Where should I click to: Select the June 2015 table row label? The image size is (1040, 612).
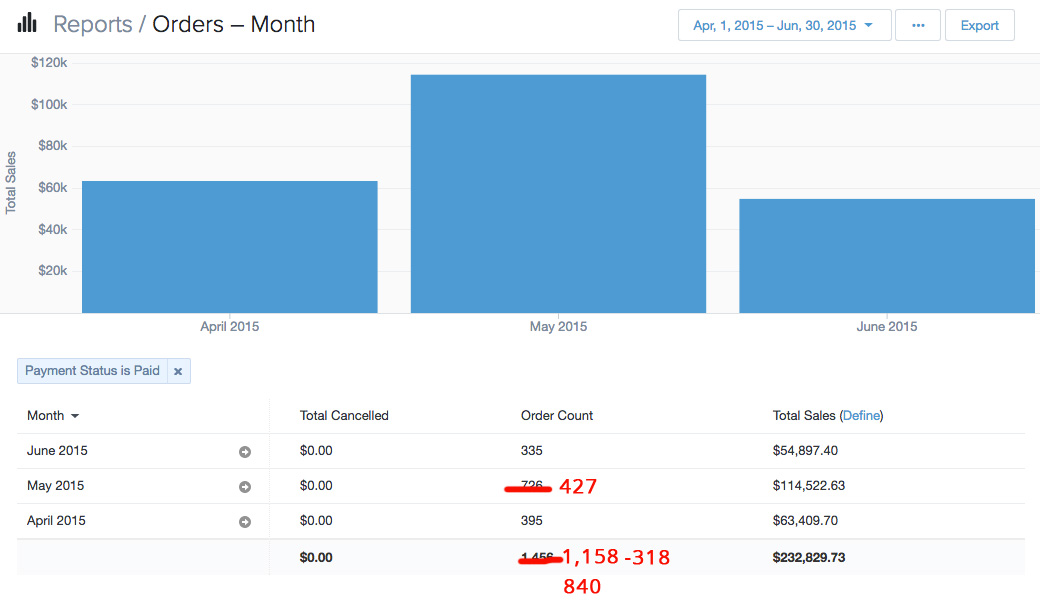coord(57,451)
